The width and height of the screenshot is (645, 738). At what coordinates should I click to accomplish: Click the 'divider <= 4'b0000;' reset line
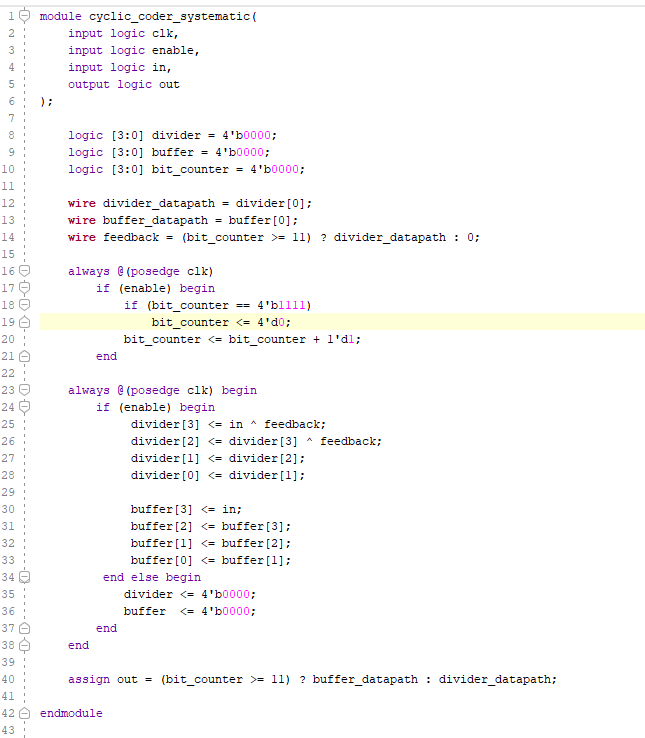pyautogui.click(x=190, y=594)
